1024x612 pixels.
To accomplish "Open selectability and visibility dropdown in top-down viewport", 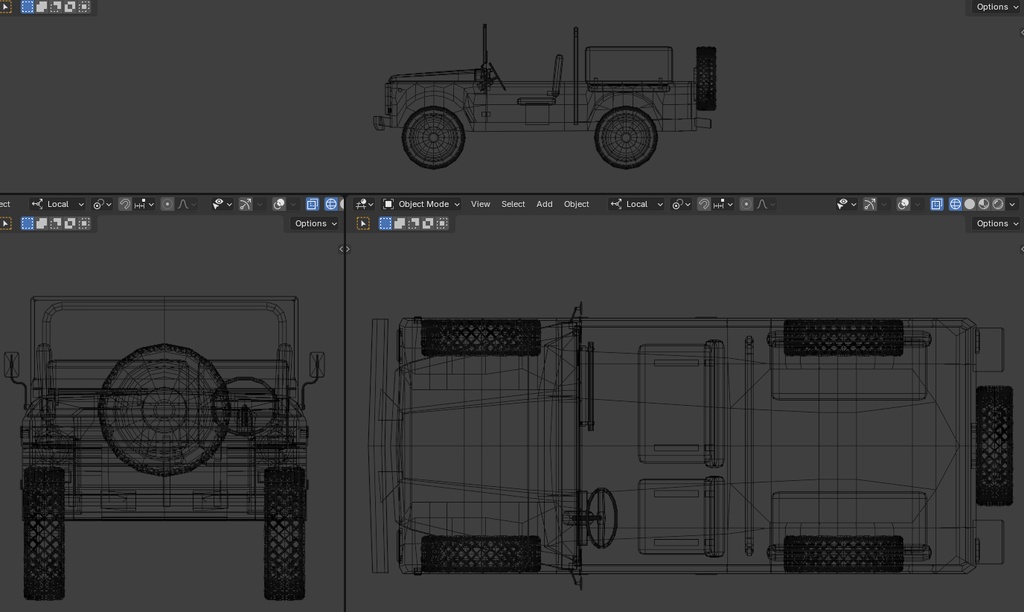I will pos(846,204).
